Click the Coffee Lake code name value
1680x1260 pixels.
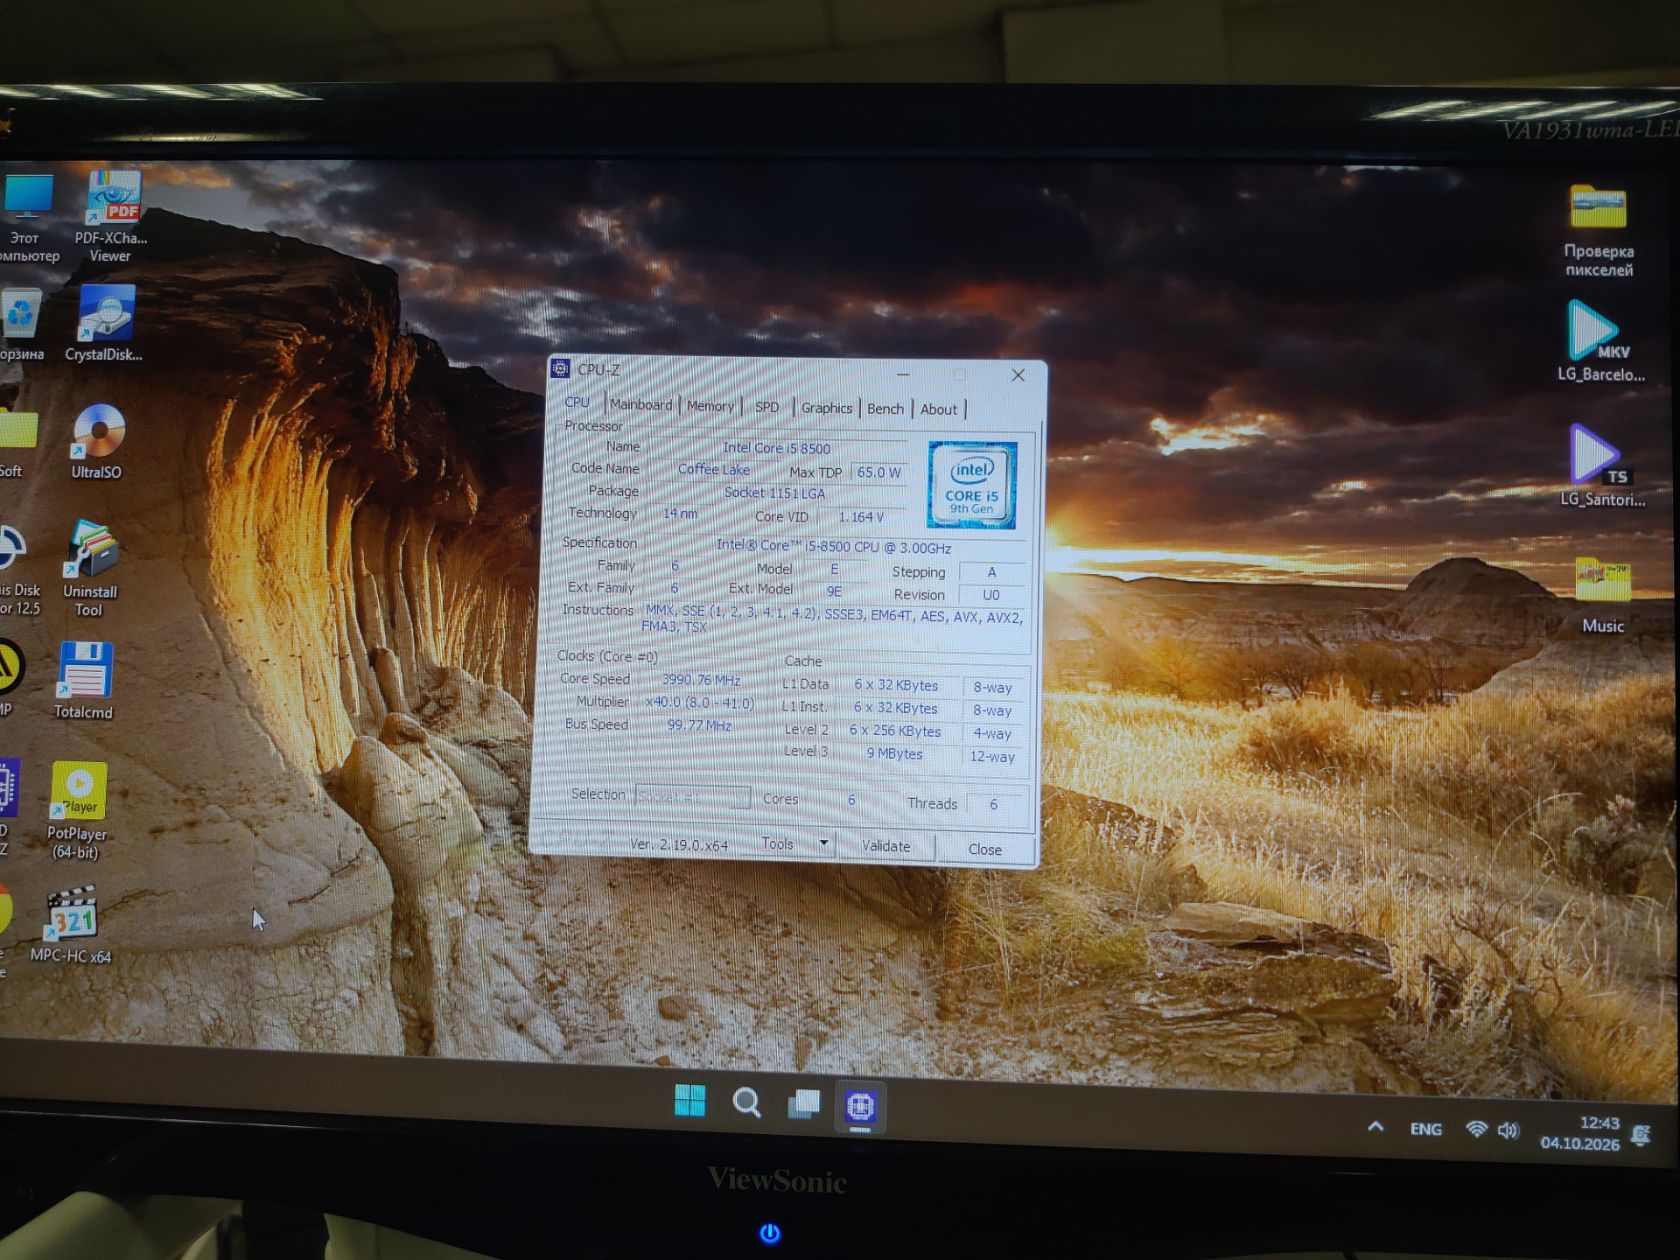click(714, 469)
